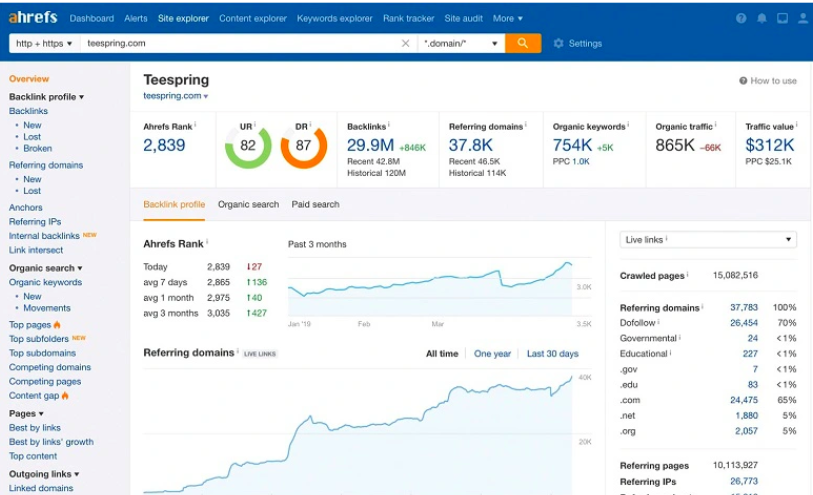Select One year range
Viewport: 813px width, 495px height.
click(492, 353)
